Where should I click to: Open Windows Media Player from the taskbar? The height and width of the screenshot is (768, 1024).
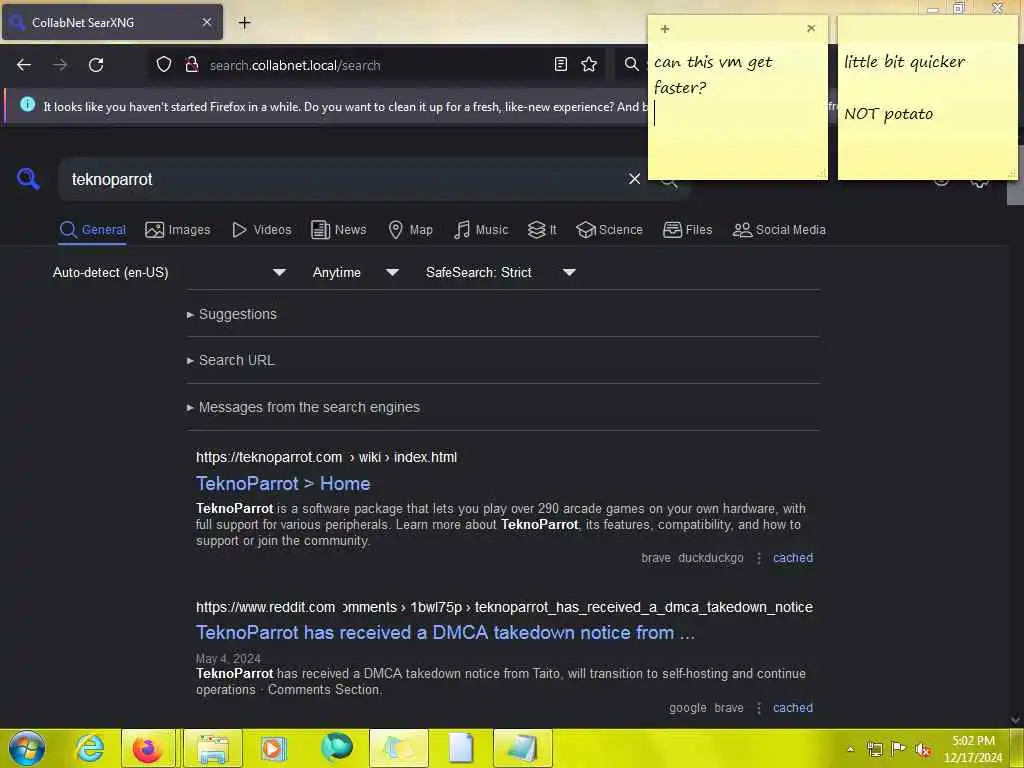tap(273, 748)
